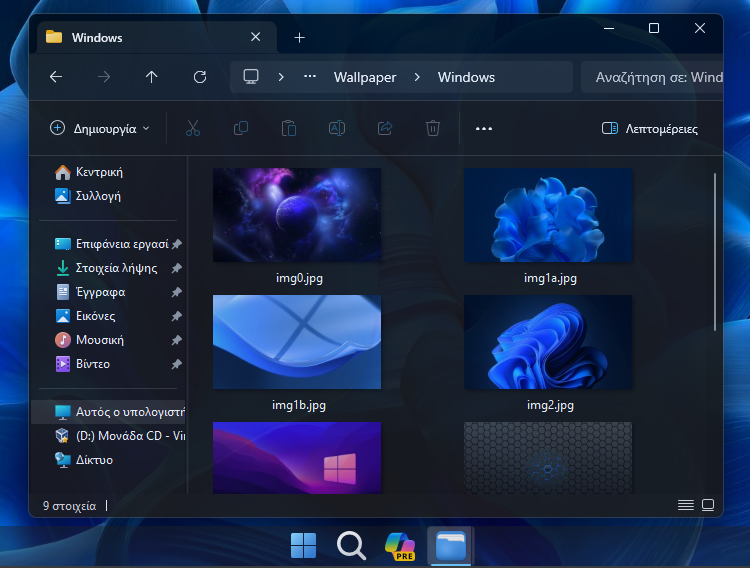Switch to large thumbnails view in status bar
Screen dimensions: 750x568
click(x=708, y=505)
